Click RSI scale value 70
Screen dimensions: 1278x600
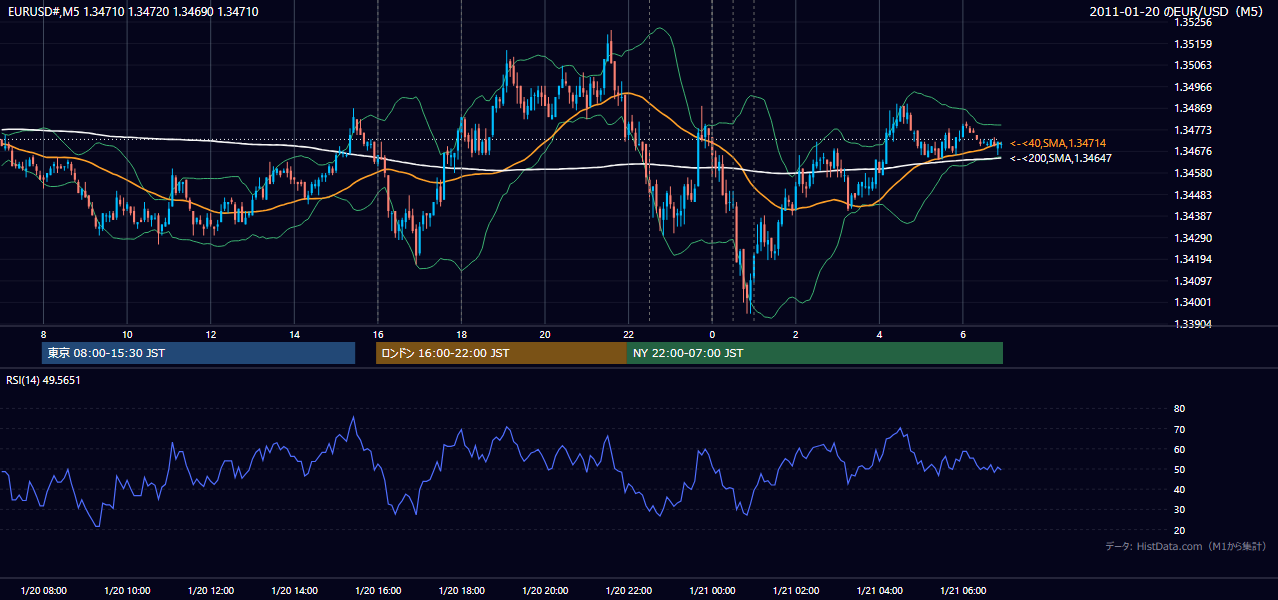(x=1179, y=429)
